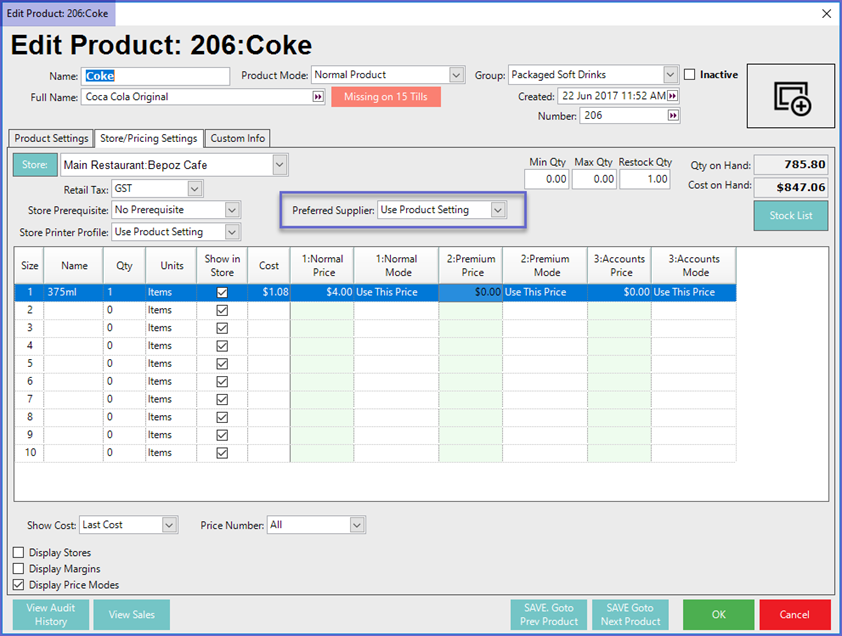842x636 pixels.
Task: Enable Display Stores checkbox
Action: [x=19, y=553]
